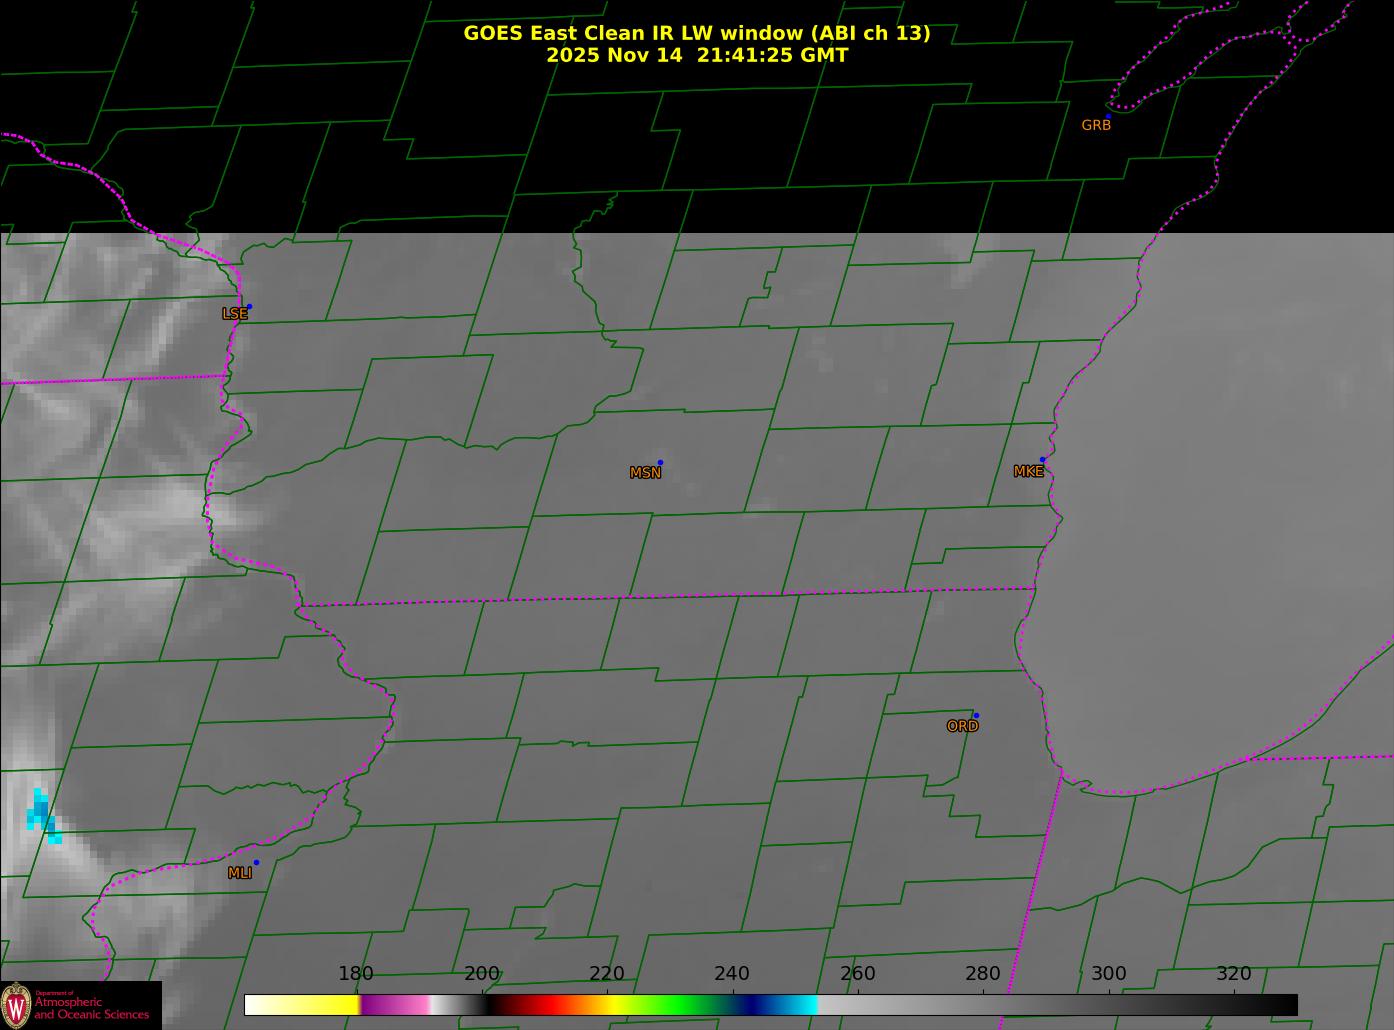Click the red W crest logo
The width and height of the screenshot is (1394, 1030).
pos(16,1004)
